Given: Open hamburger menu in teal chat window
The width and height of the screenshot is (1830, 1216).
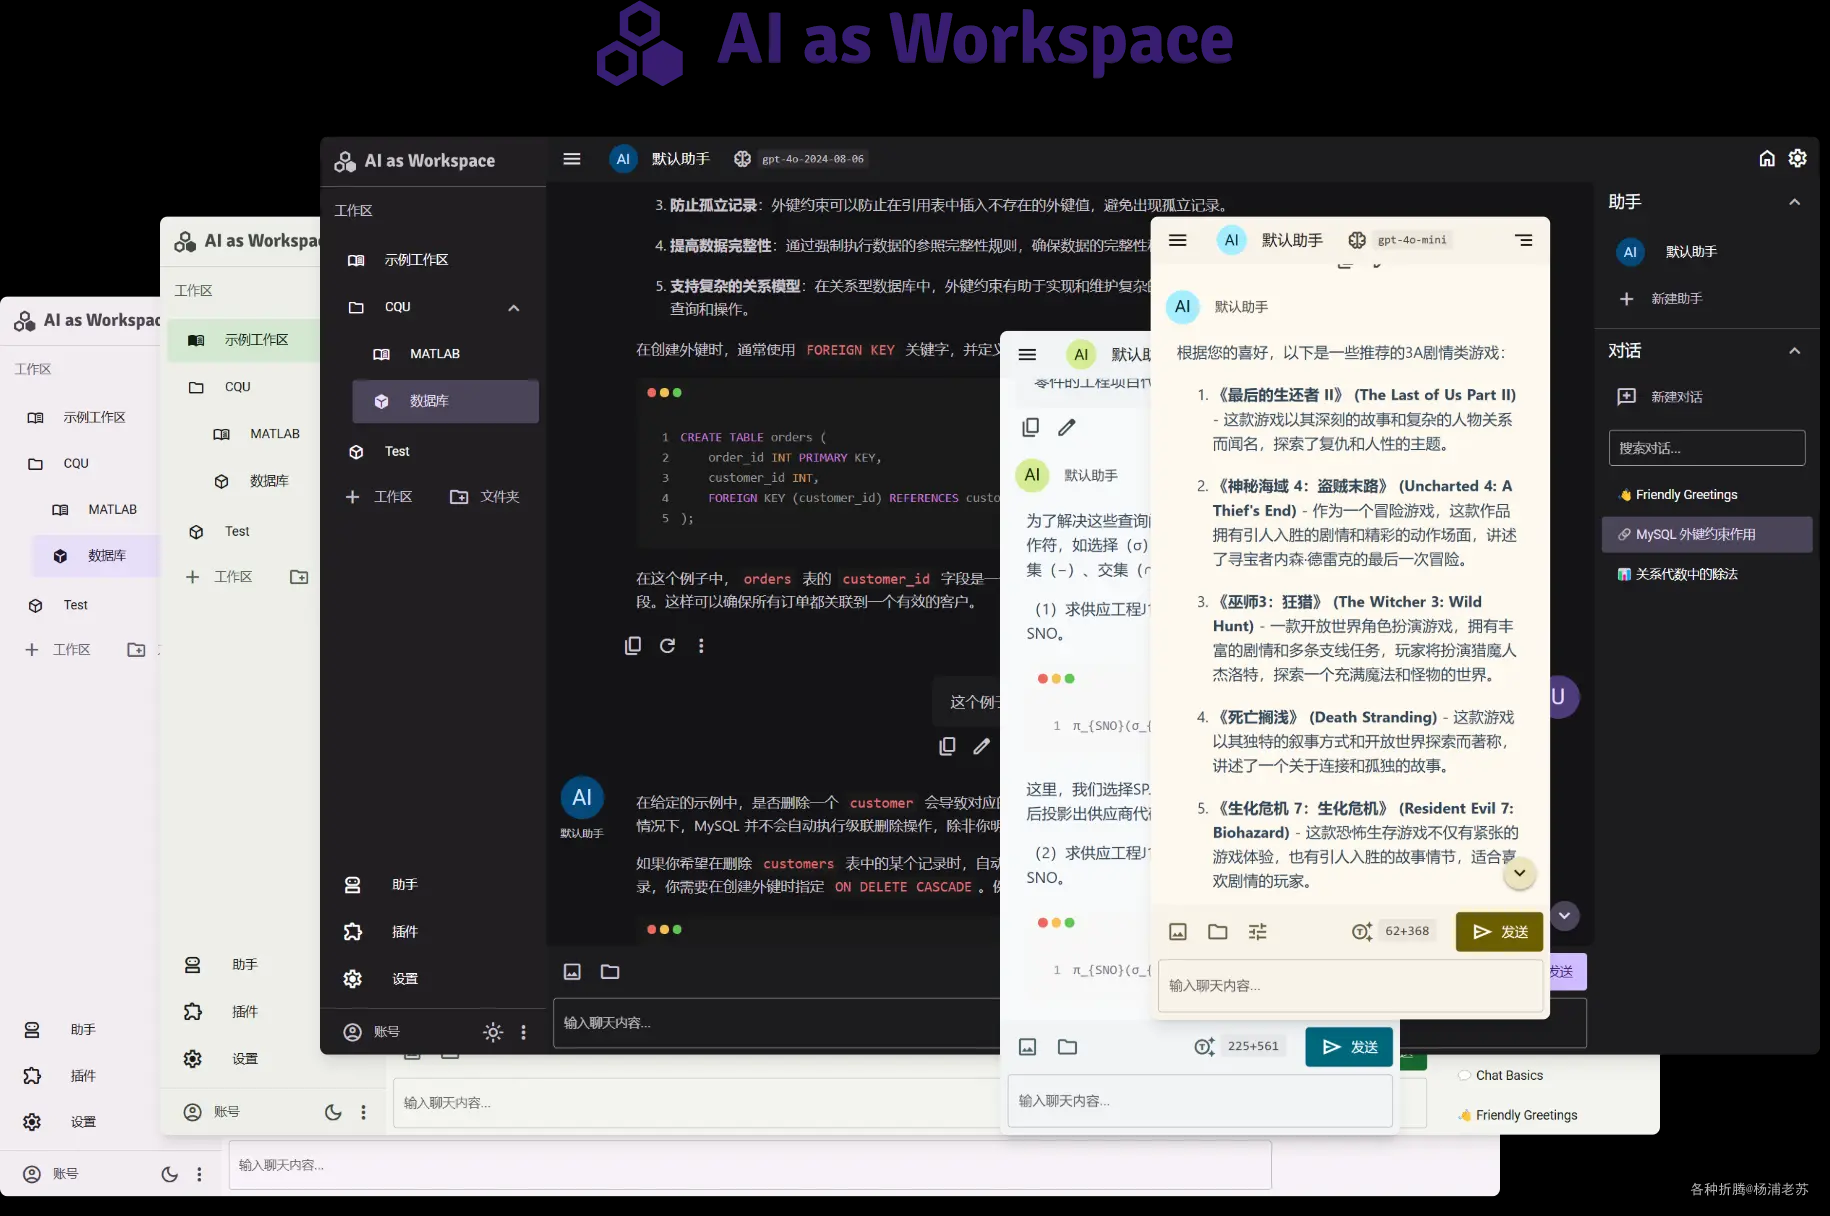Looking at the screenshot, I should tap(1027, 354).
